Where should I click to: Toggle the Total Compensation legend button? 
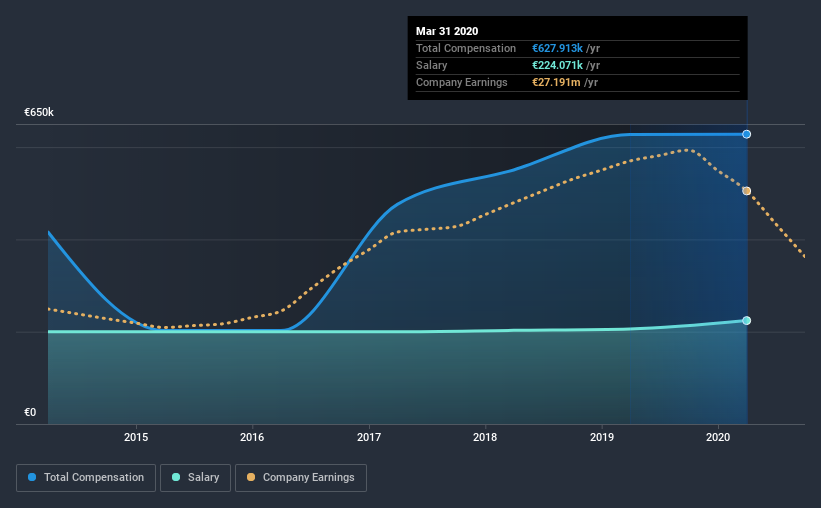(x=86, y=478)
